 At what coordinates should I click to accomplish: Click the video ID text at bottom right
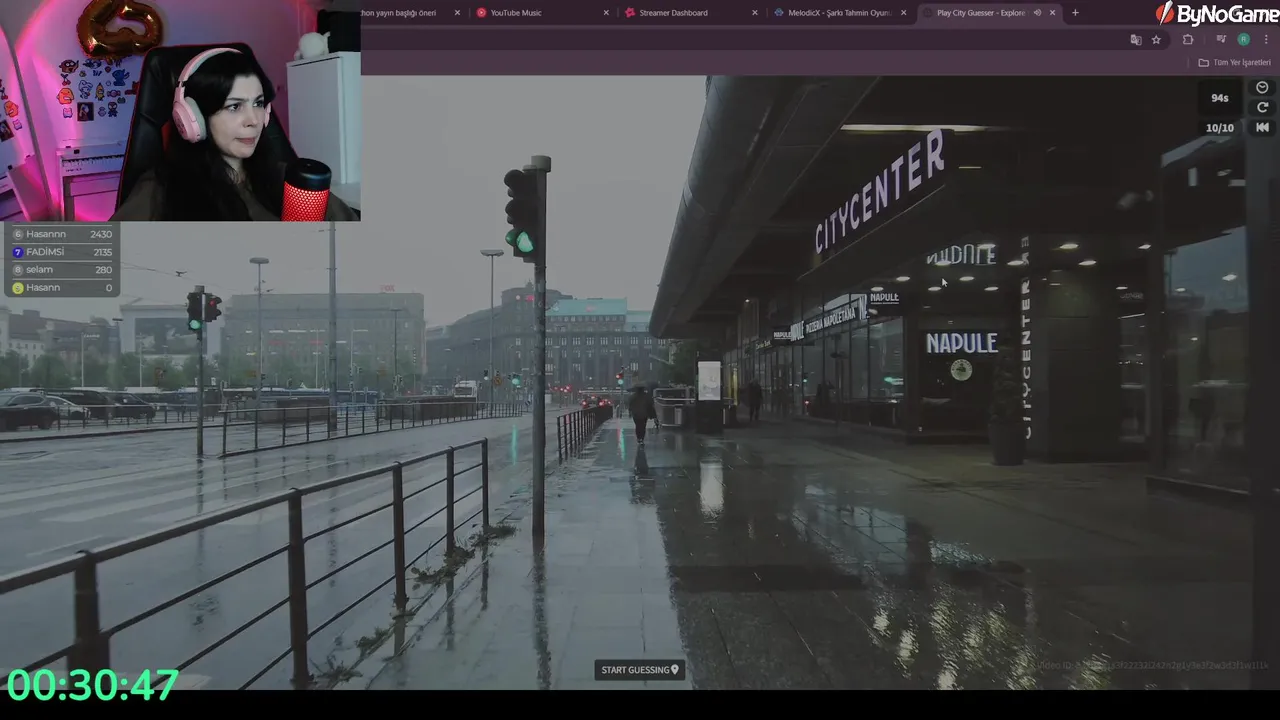click(x=1153, y=665)
